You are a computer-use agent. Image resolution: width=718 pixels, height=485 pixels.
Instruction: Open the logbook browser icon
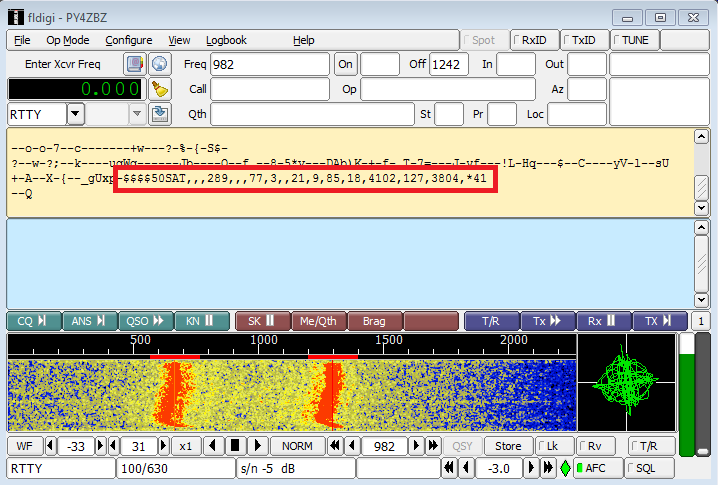tap(135, 64)
